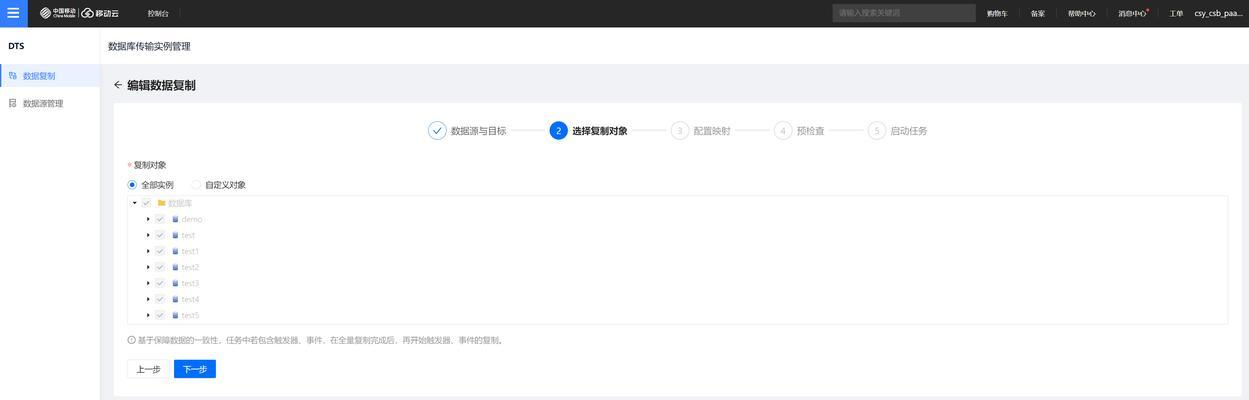The image size is (1249, 400).
Task: Expand the demo tree node
Action: point(148,219)
